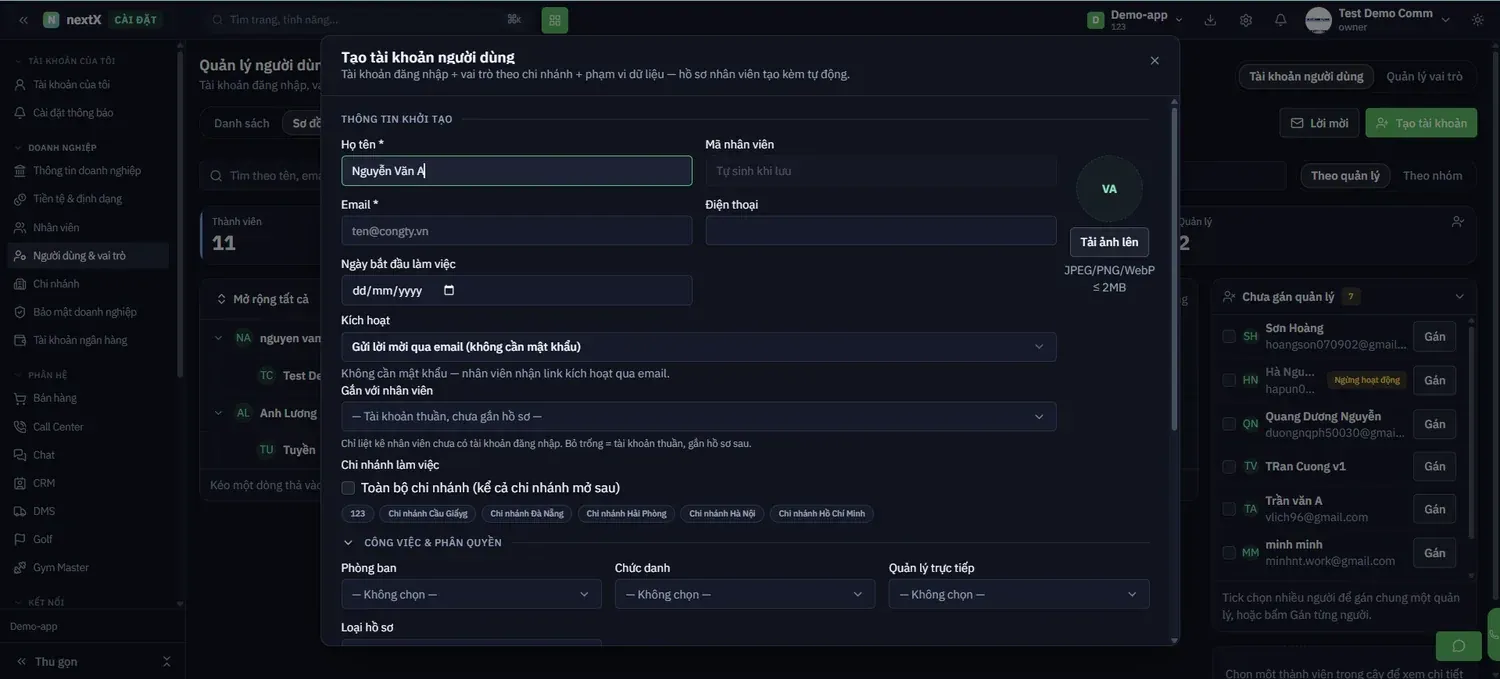Open the green chat bubble button
Image resolution: width=1500 pixels, height=679 pixels.
1458,646
